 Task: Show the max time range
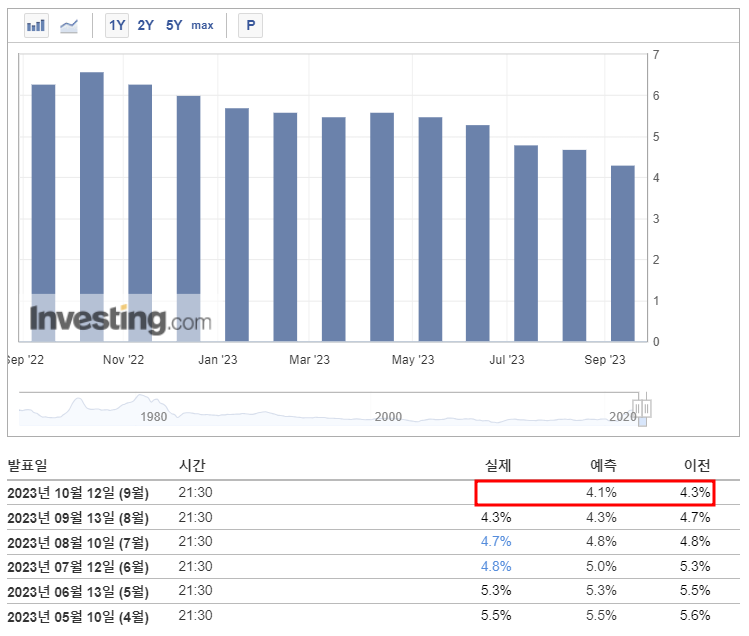[202, 25]
